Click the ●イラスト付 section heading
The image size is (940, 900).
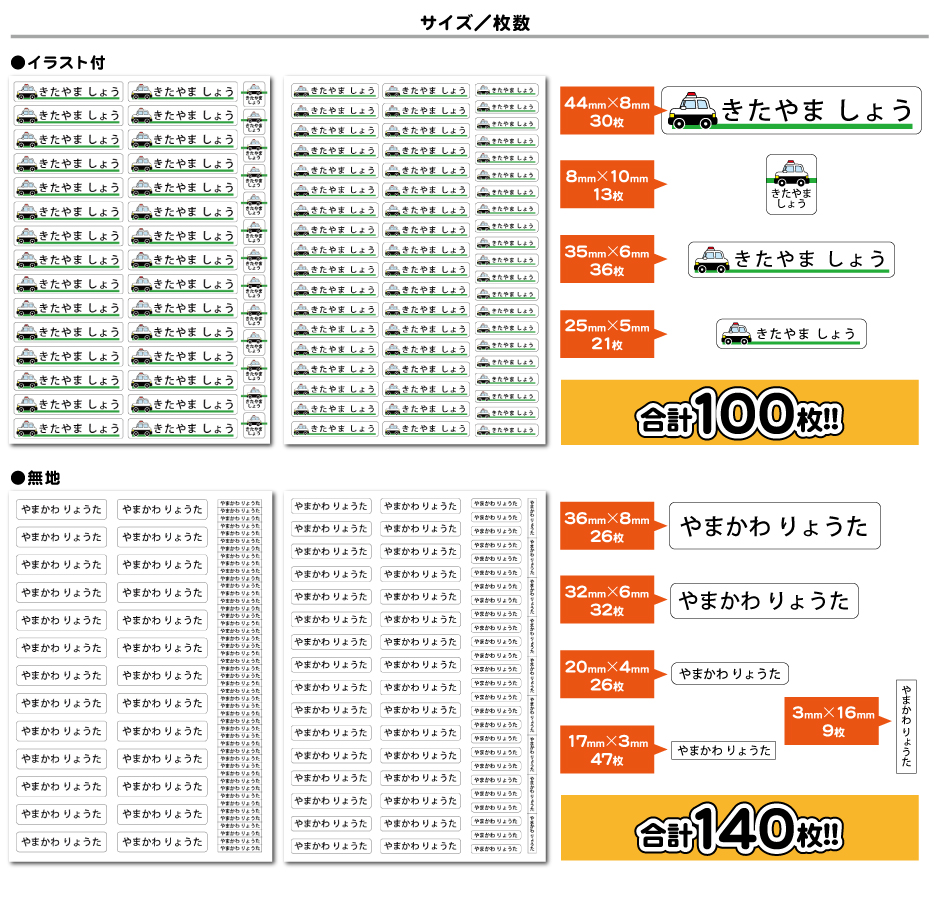[57, 62]
